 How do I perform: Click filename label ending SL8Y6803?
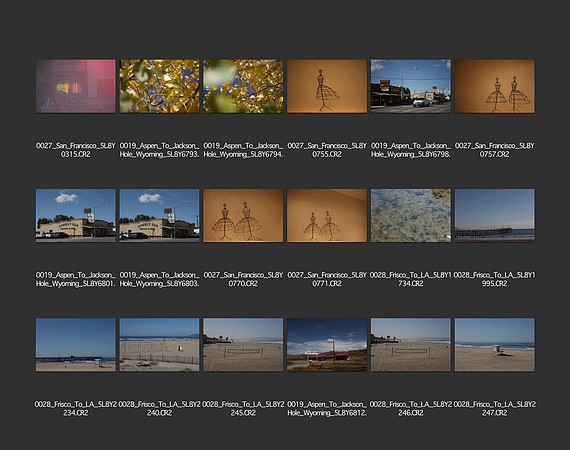pos(160,279)
